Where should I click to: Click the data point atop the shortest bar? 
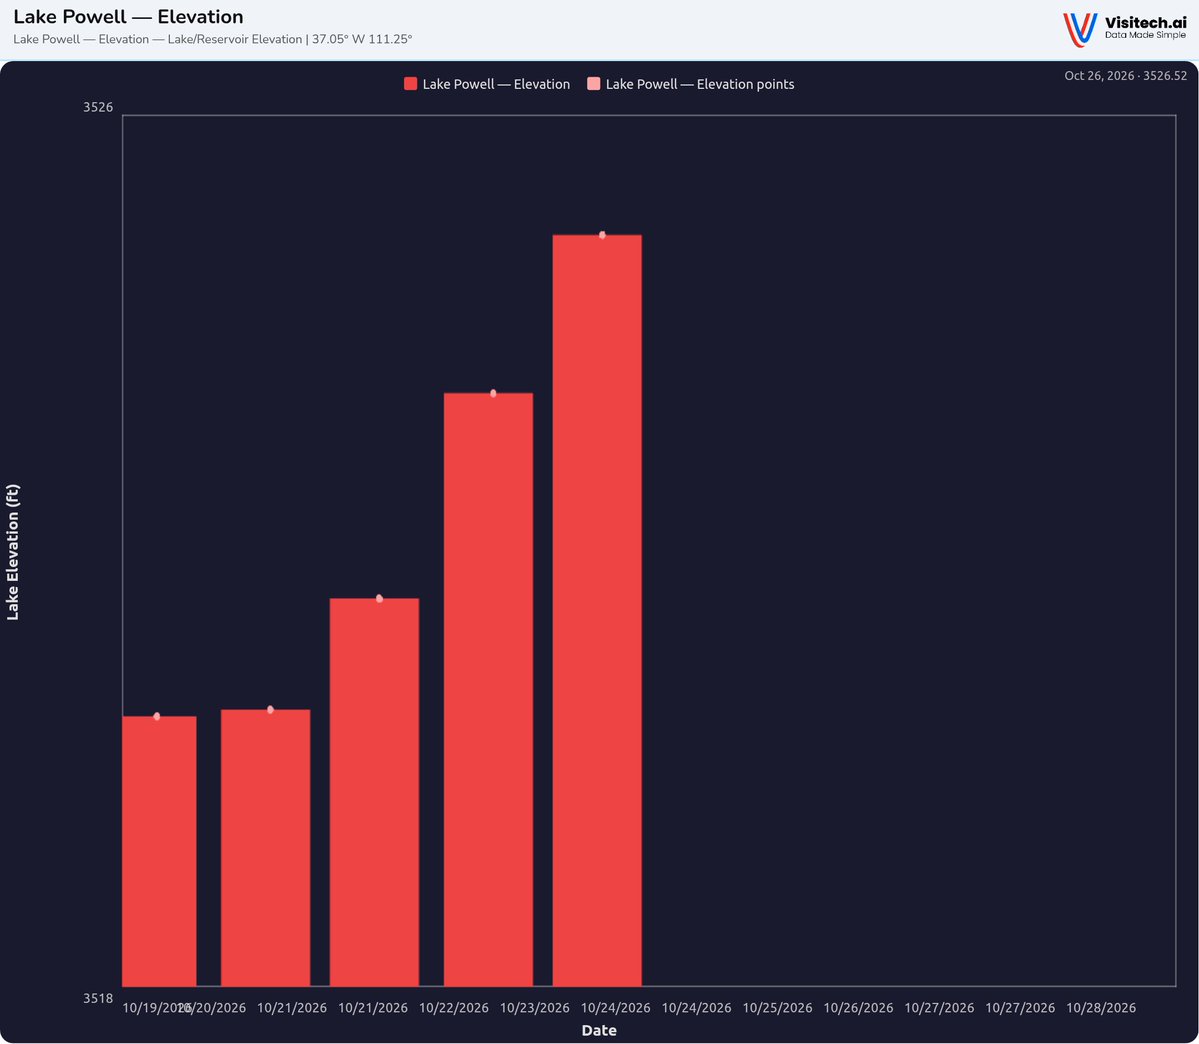[x=157, y=717]
